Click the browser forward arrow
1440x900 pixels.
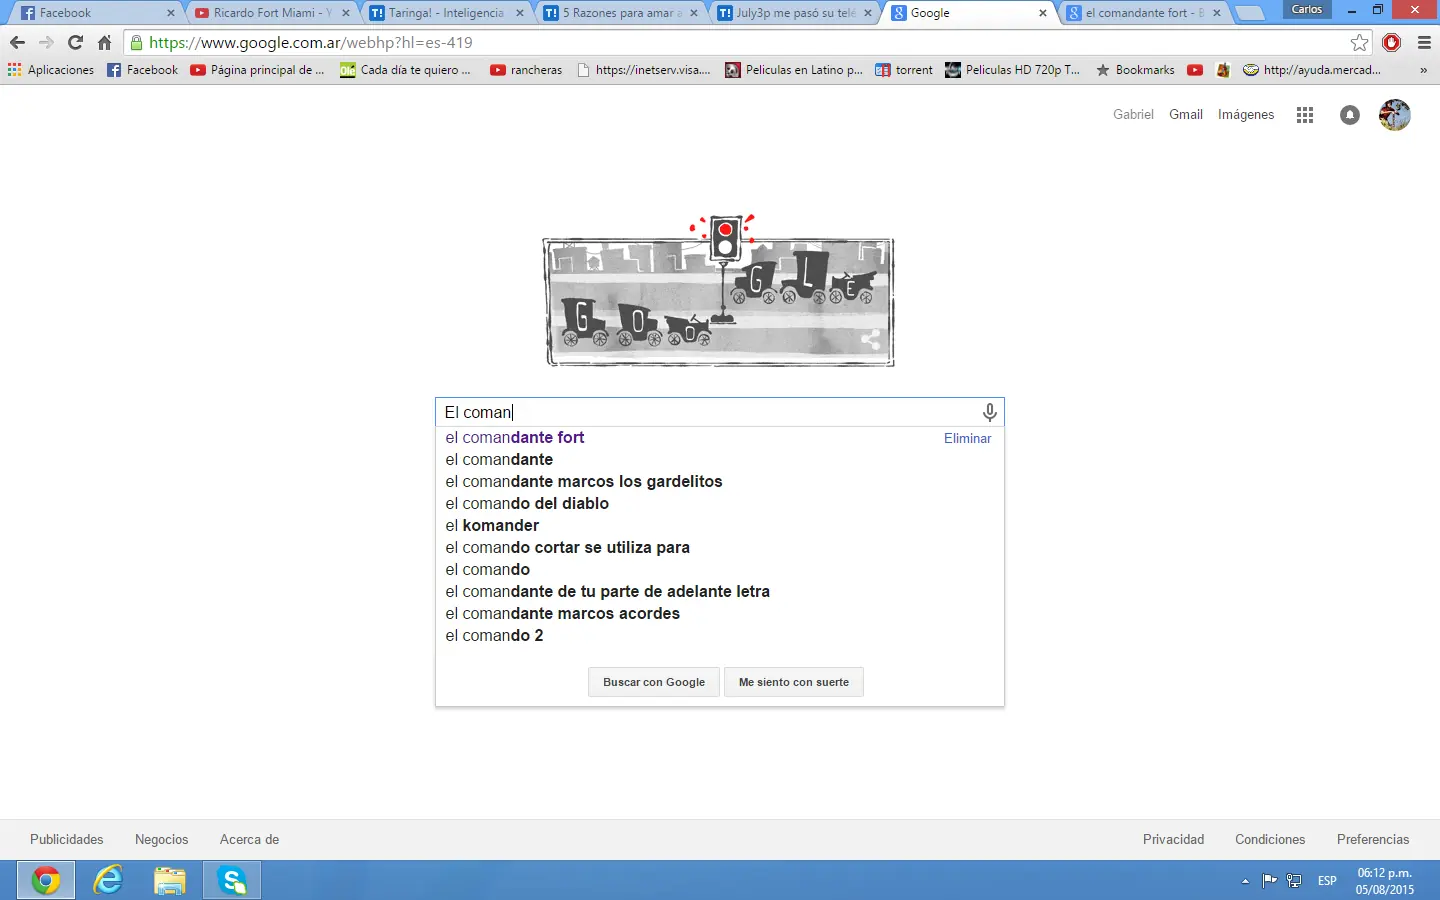pos(46,43)
